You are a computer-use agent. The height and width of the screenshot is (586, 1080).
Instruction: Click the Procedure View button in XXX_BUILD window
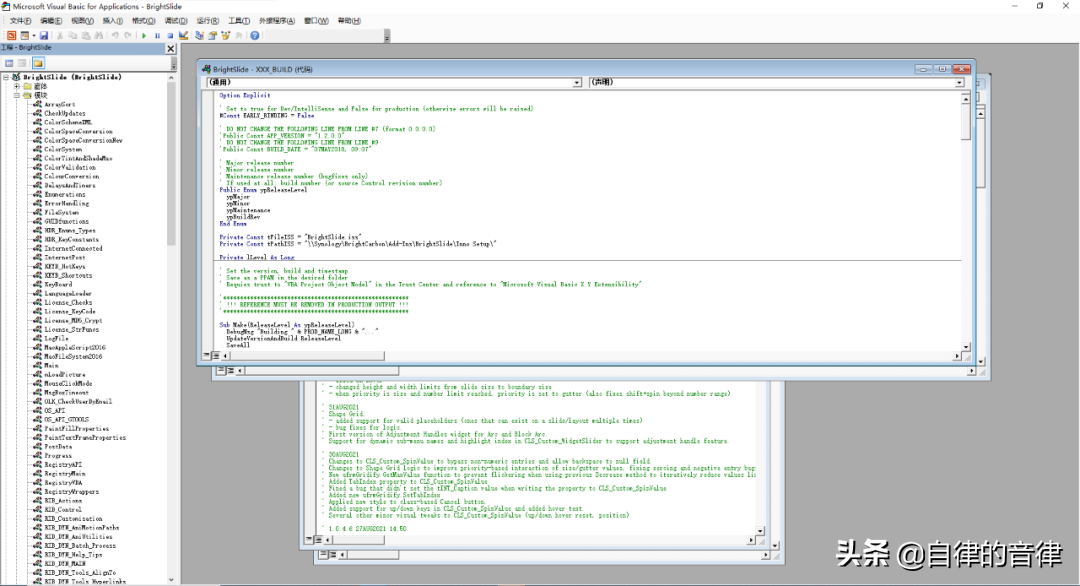[207, 355]
